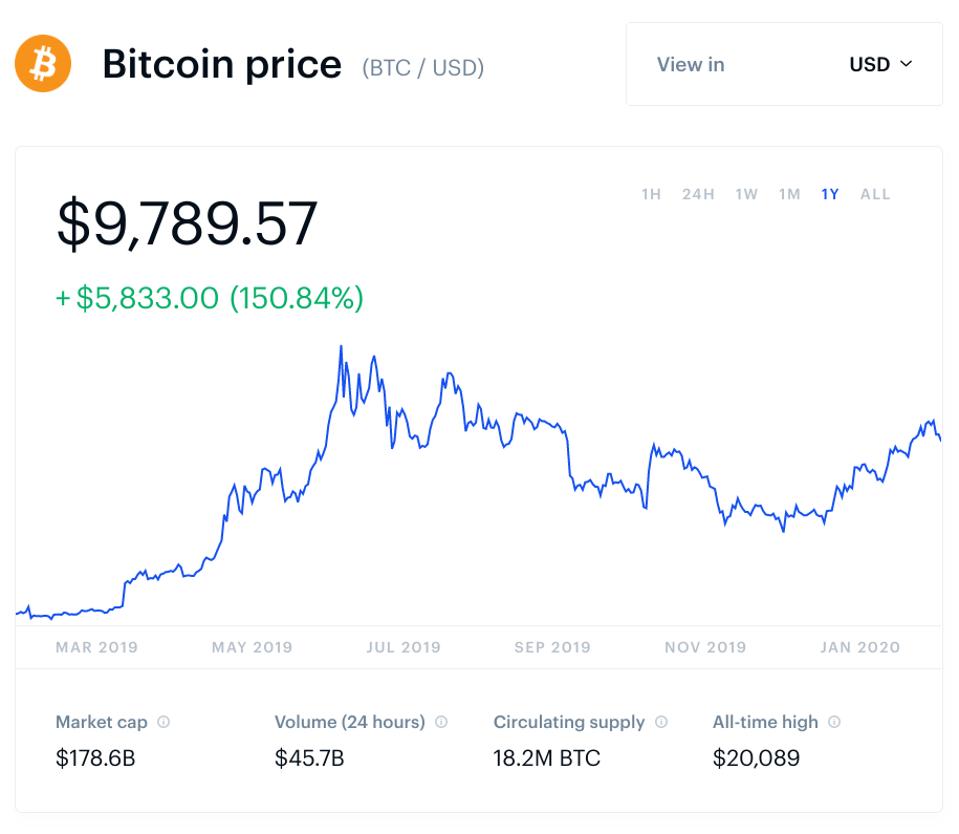The image size is (959, 834).
Task: Click the JAN 2020 axis label
Action: click(x=860, y=647)
